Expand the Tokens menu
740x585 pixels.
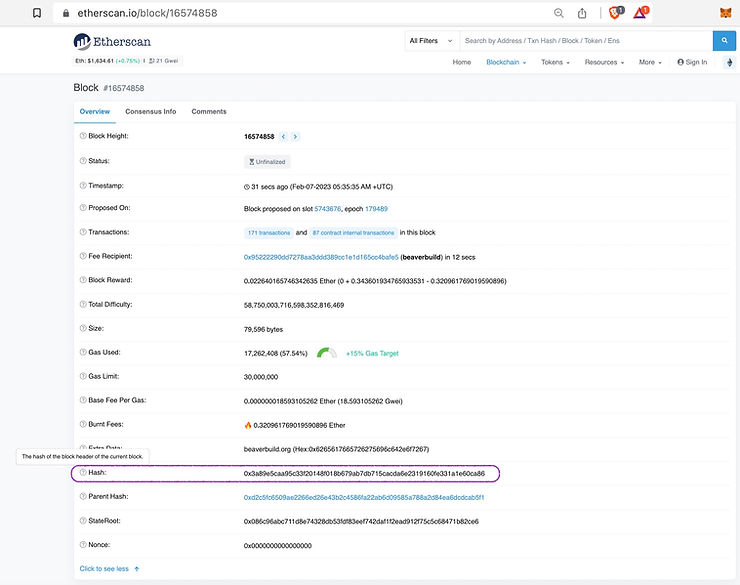(x=555, y=62)
